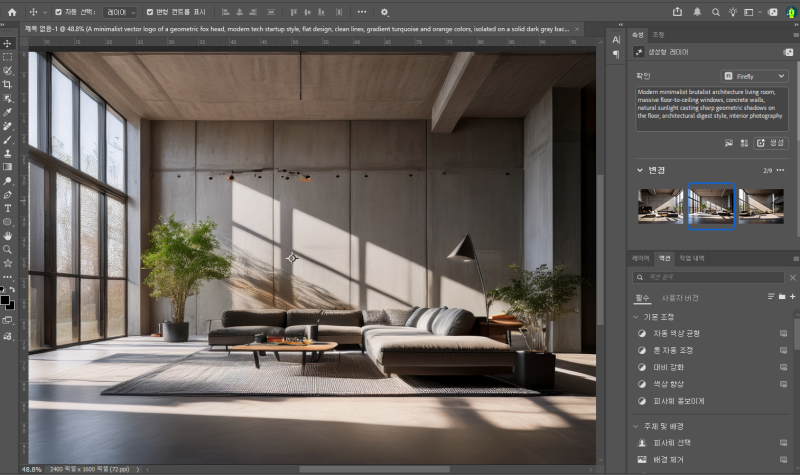Image resolution: width=800 pixels, height=475 pixels.
Task: Switch to the 레이어 panel tab
Action: tap(640, 258)
